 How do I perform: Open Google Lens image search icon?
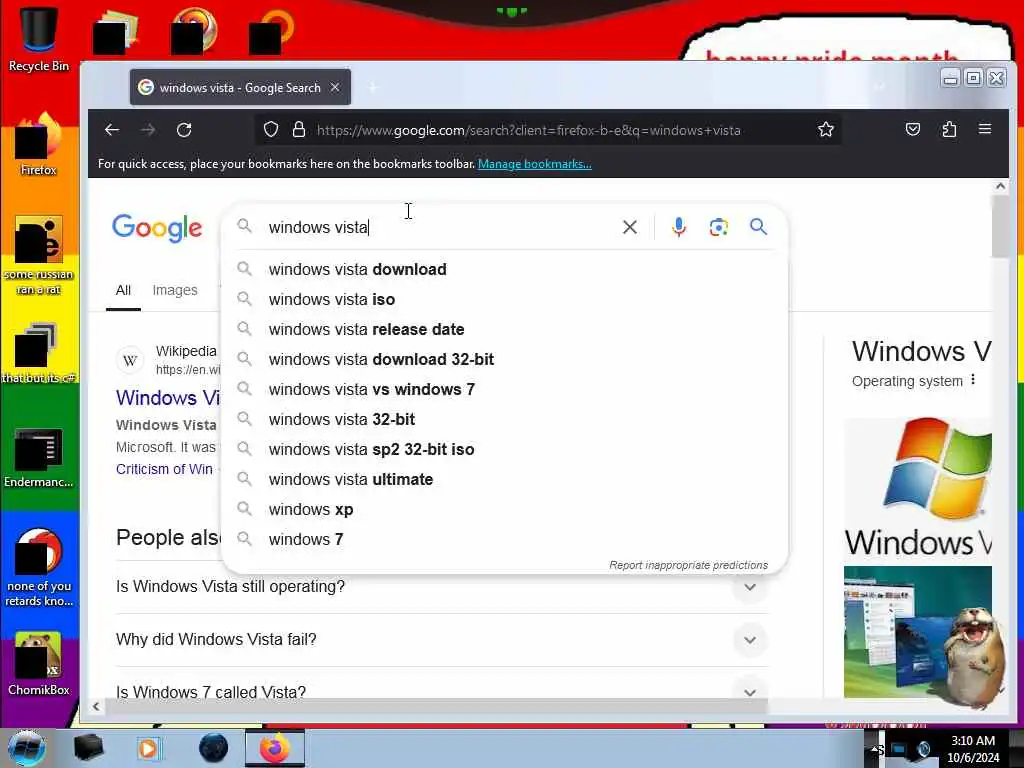(x=718, y=227)
